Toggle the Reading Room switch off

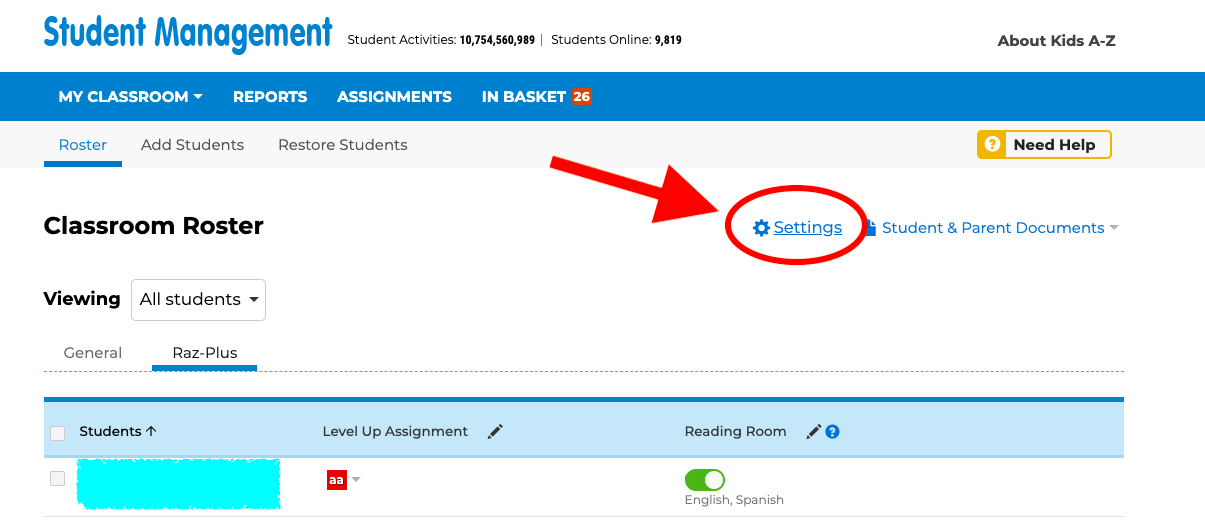pos(704,480)
